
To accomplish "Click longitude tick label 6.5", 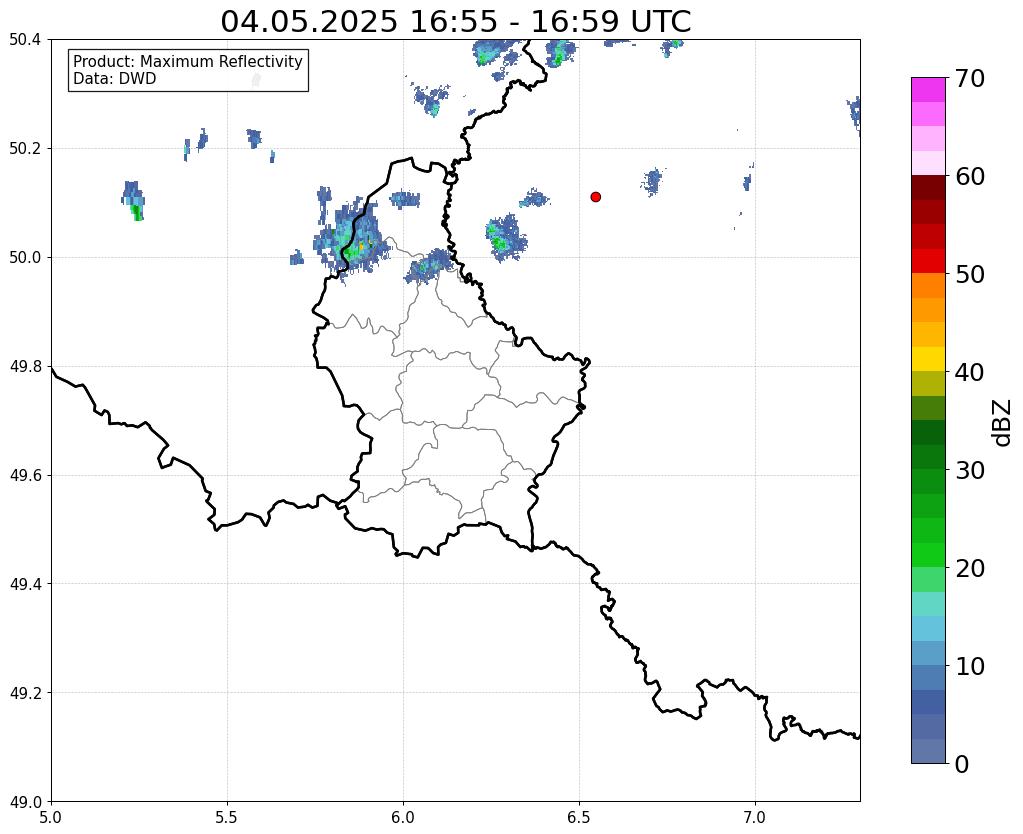I will (x=579, y=818).
